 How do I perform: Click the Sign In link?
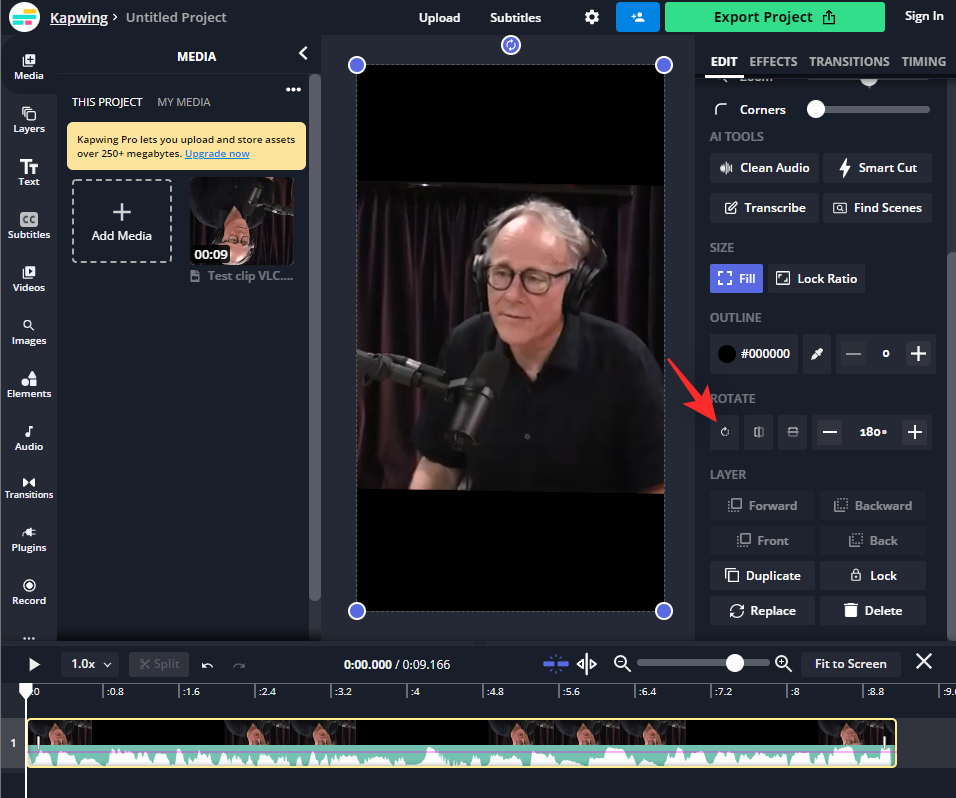pos(924,16)
